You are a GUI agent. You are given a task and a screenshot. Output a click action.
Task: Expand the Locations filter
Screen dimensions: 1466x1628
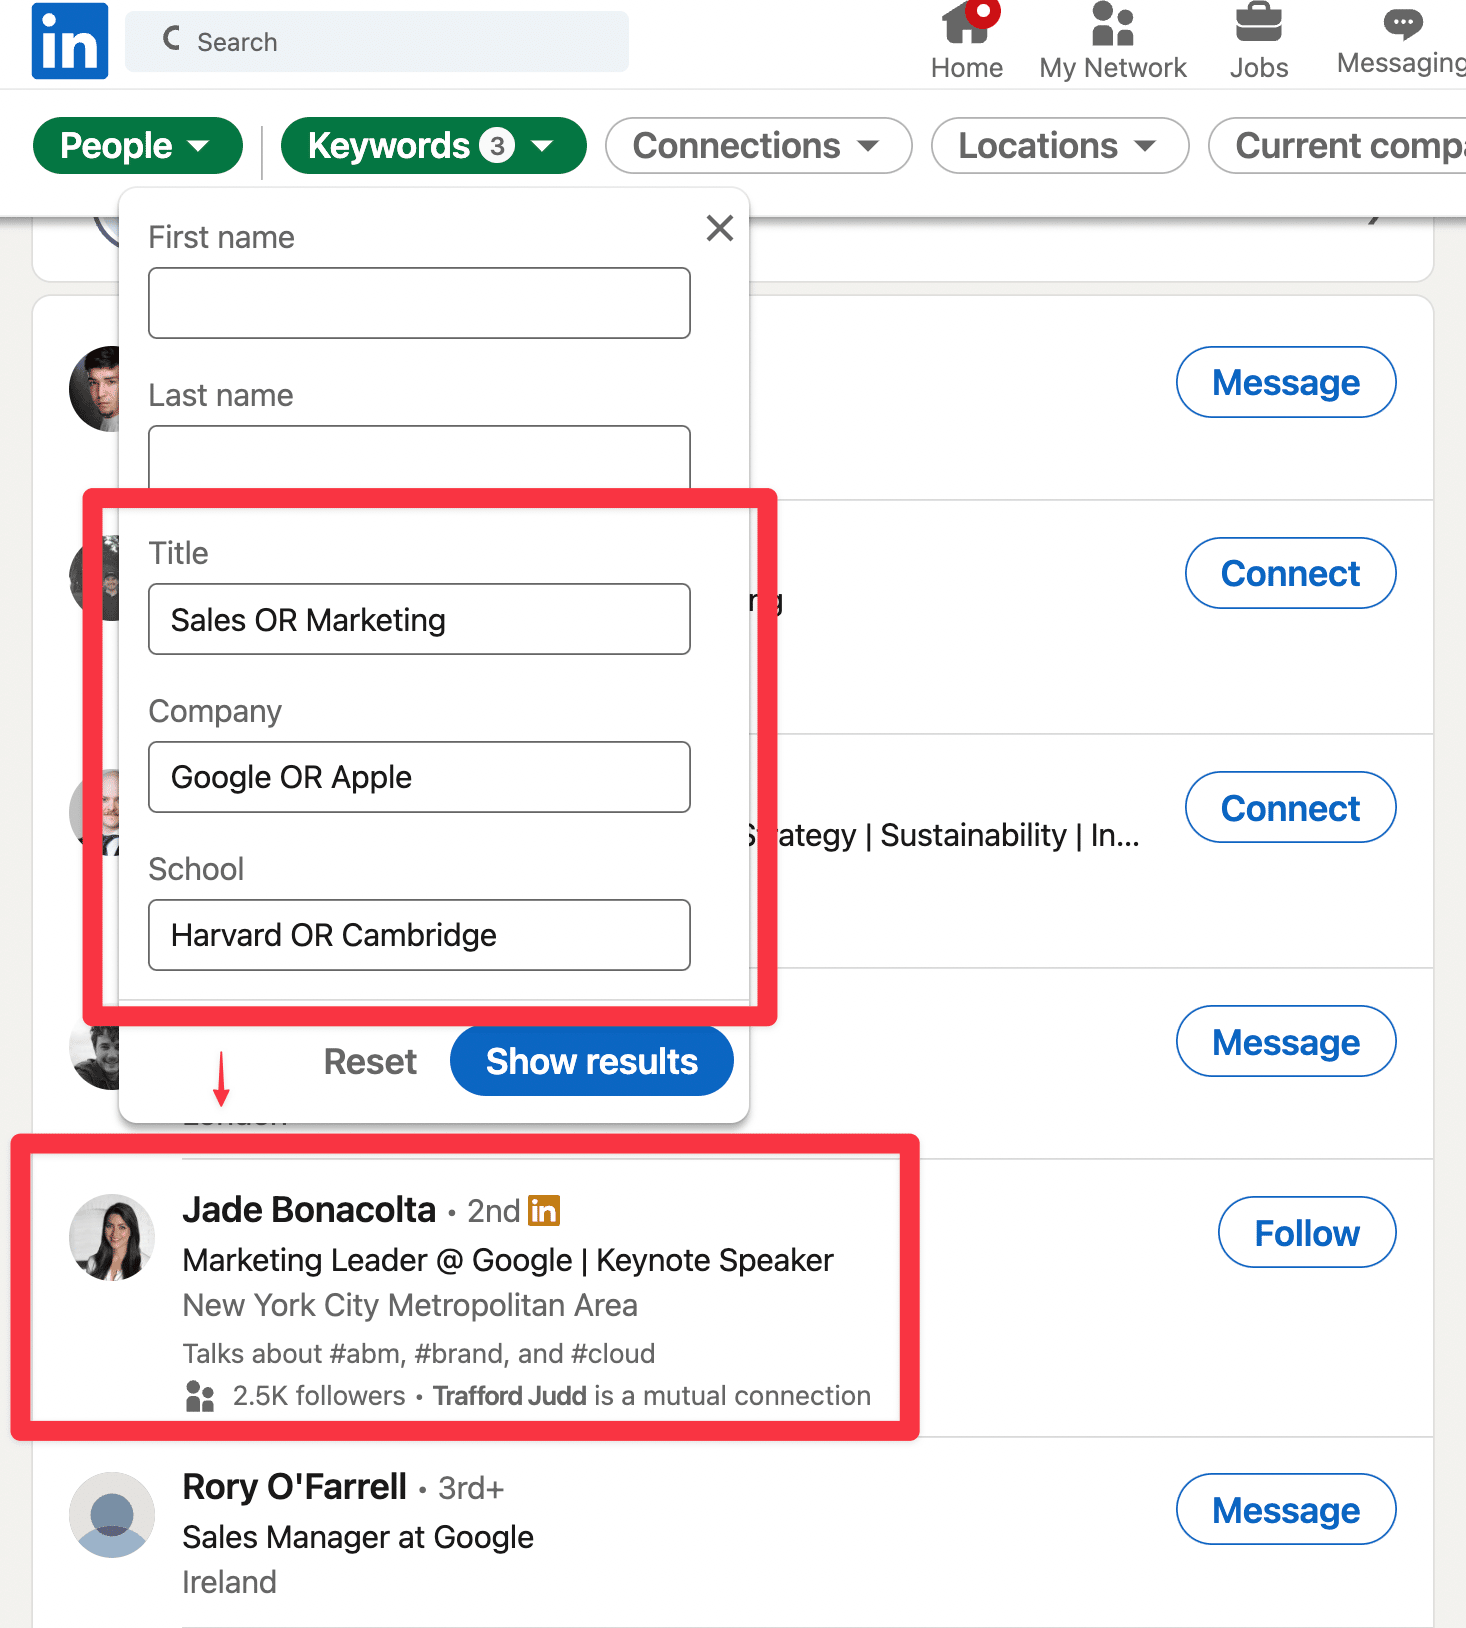click(1059, 146)
